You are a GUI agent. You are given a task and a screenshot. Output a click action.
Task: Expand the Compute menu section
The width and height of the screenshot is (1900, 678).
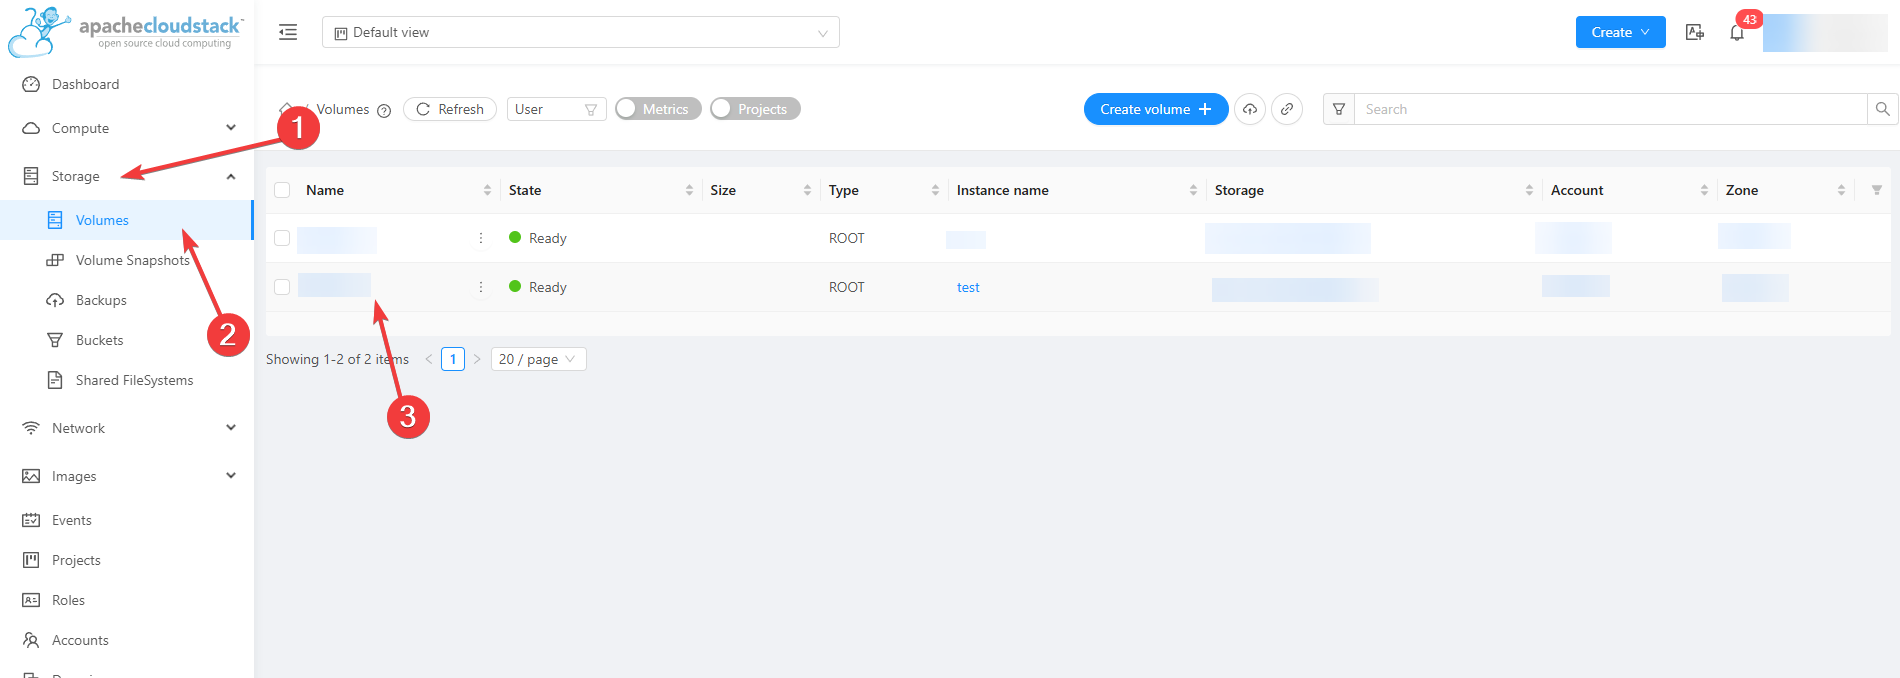coord(128,128)
